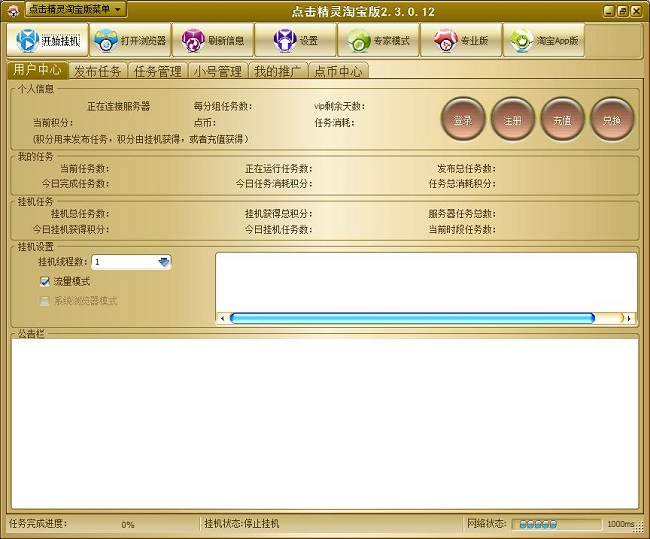The width and height of the screenshot is (650, 539).
Task: Click the 正在连接服务器 status text
Action: [x=119, y=106]
